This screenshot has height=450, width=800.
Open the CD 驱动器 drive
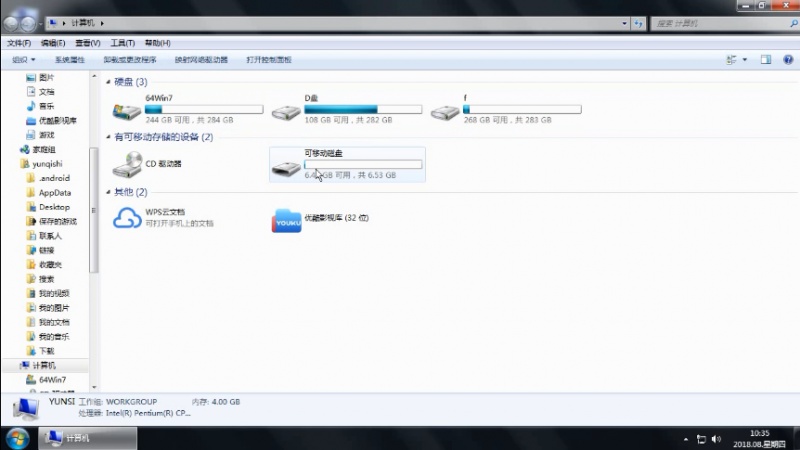point(127,165)
